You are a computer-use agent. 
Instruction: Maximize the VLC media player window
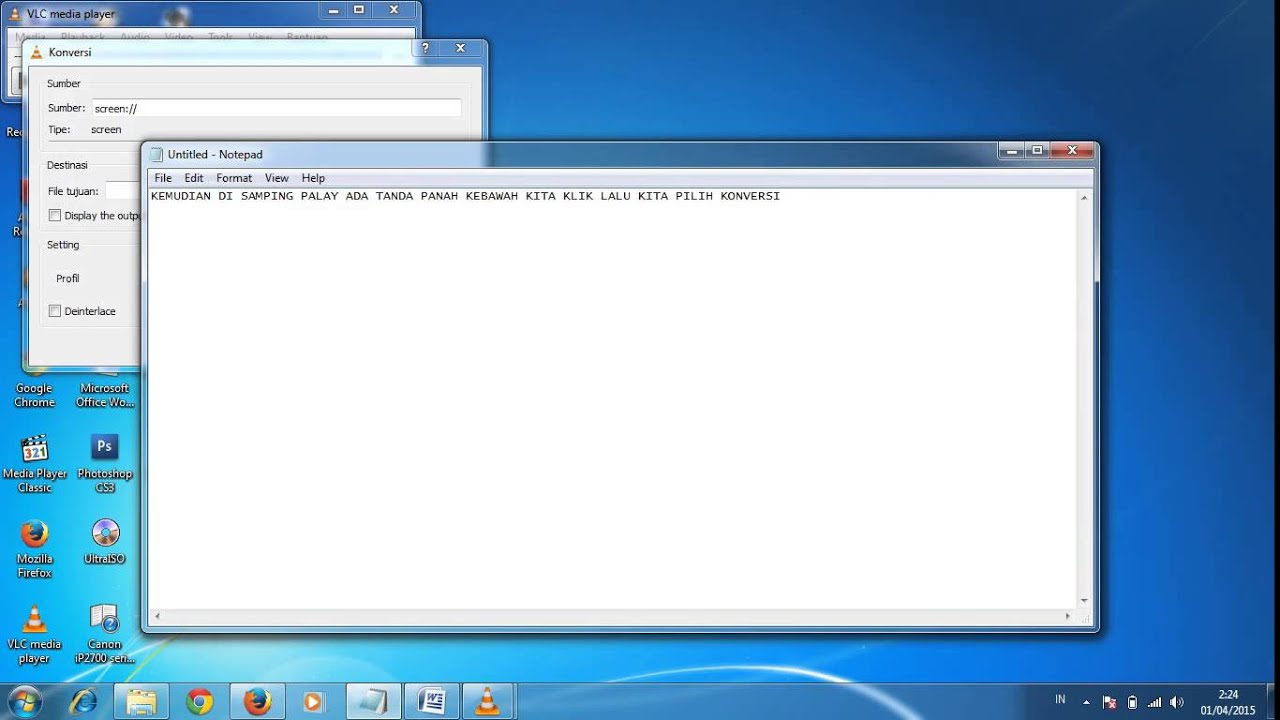point(359,9)
